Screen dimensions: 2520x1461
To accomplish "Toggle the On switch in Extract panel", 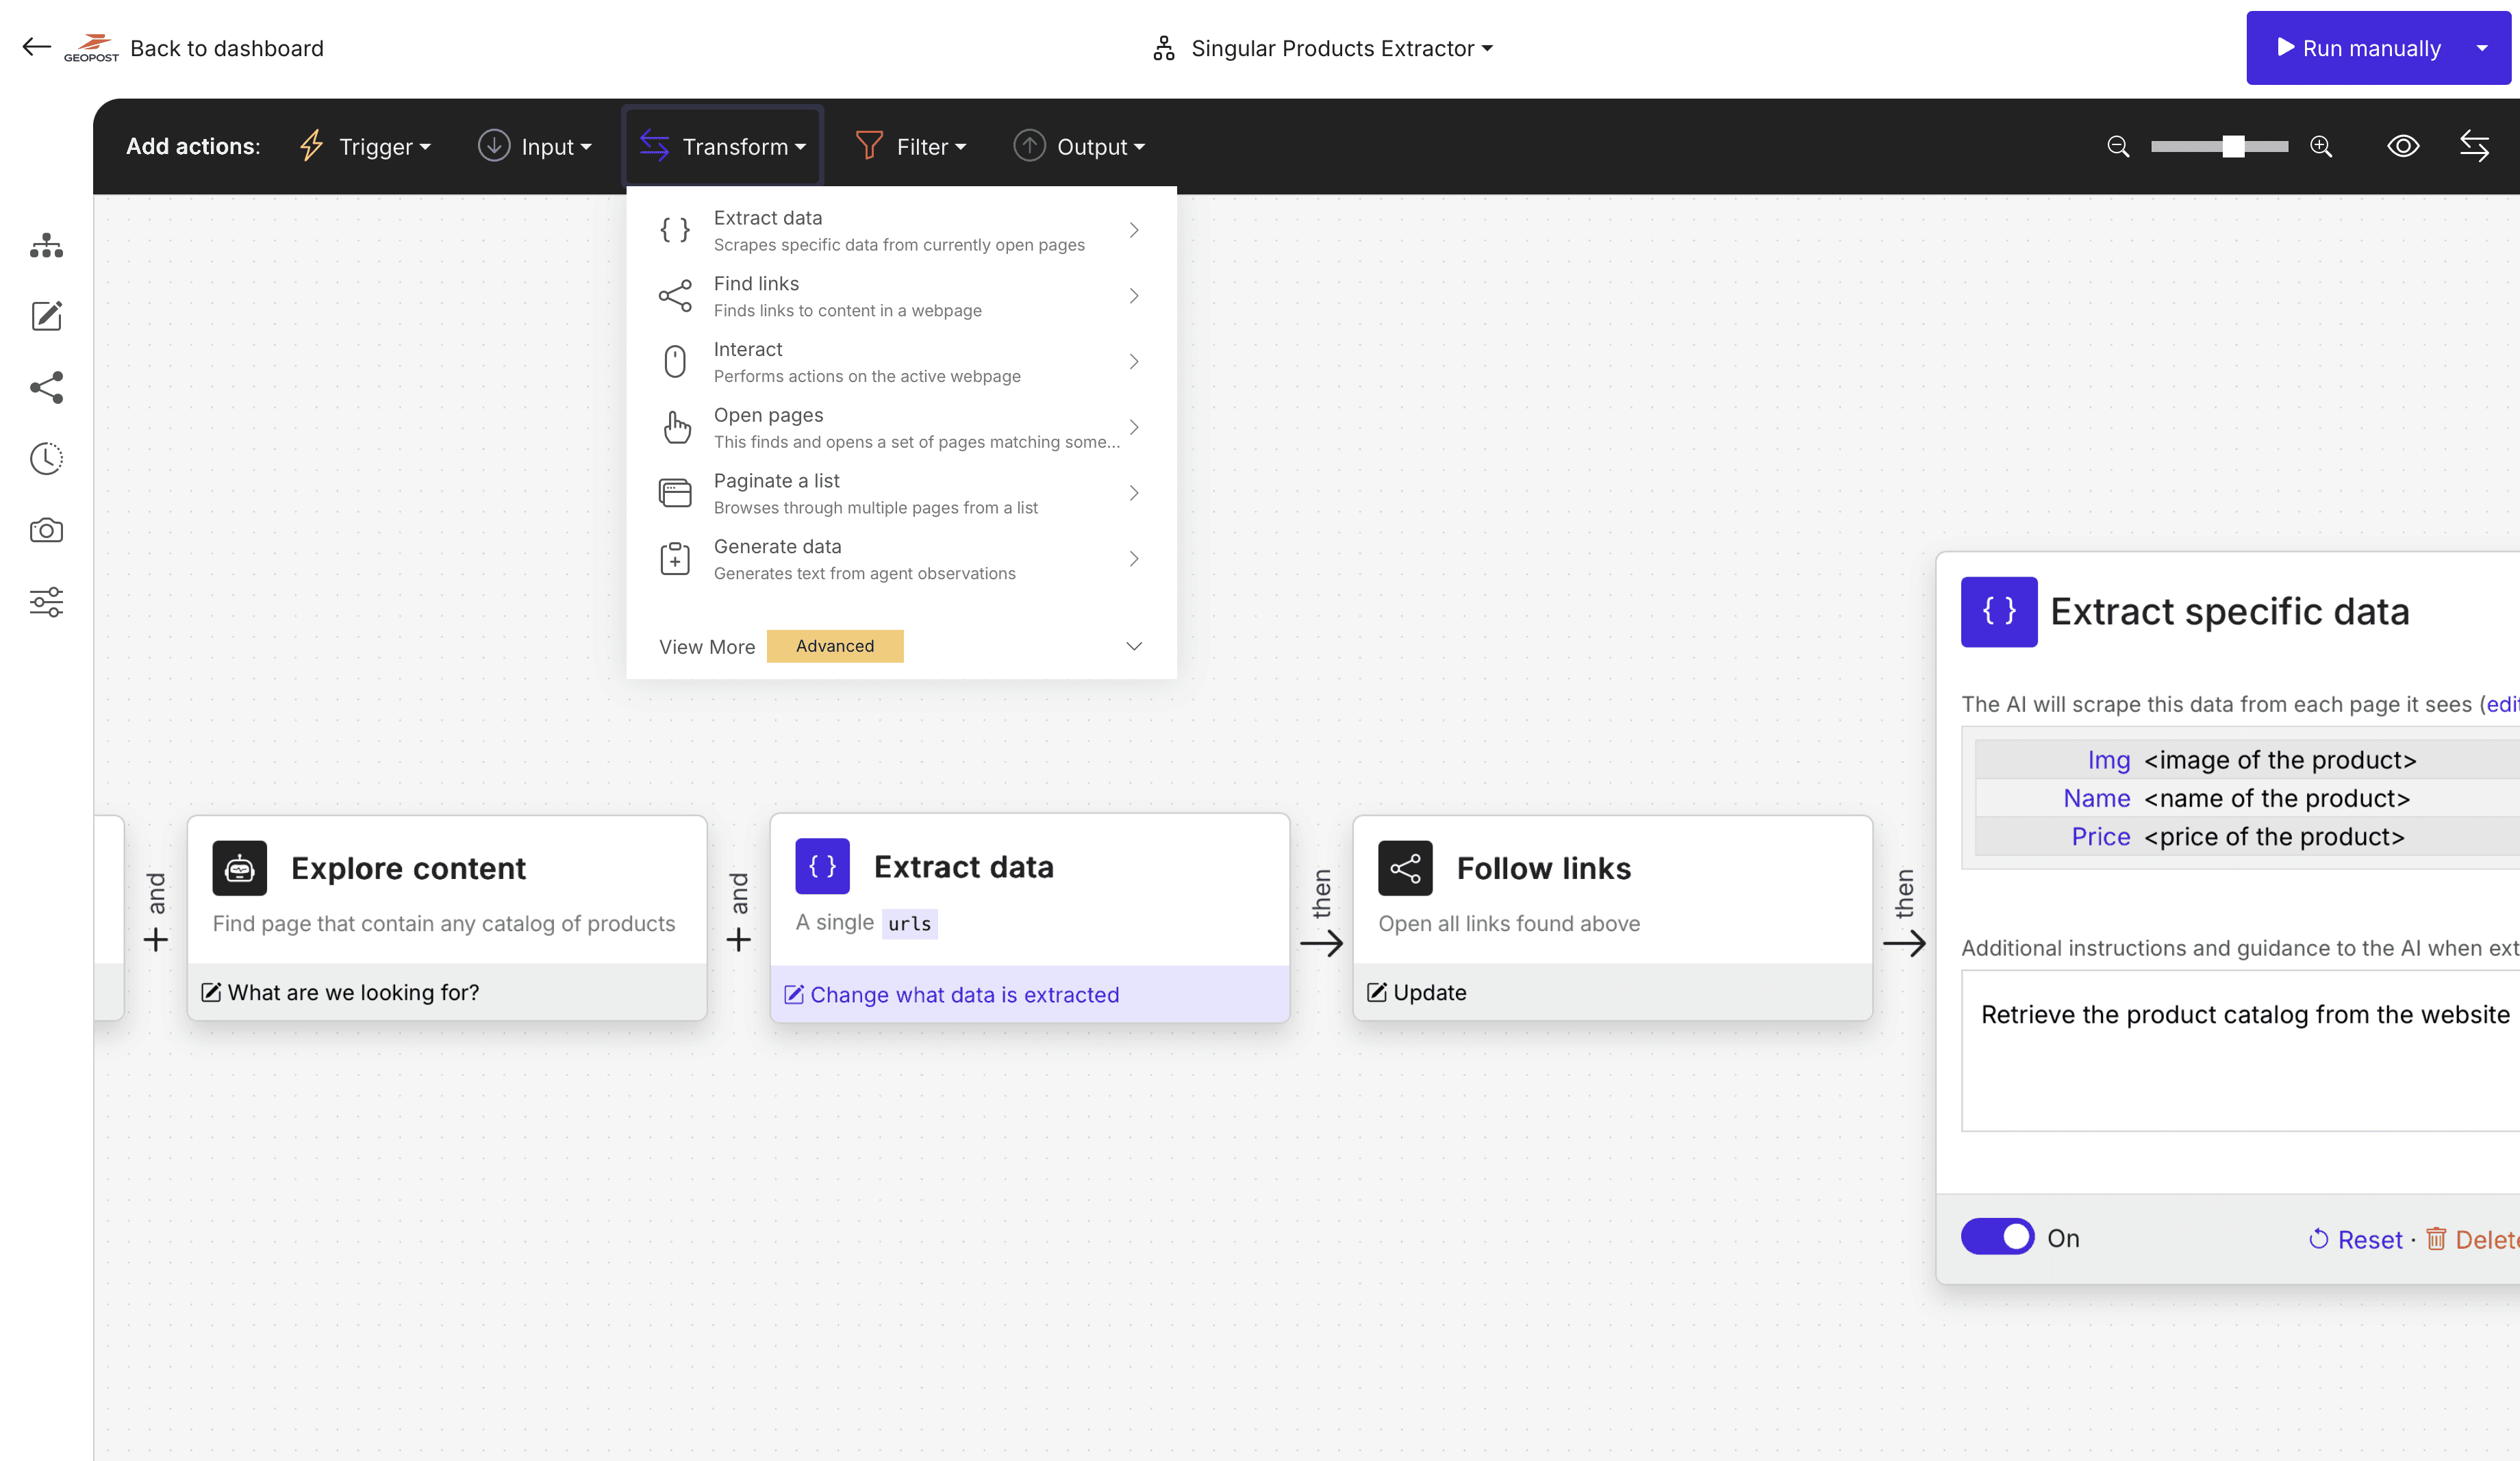I will pyautogui.click(x=1997, y=1237).
